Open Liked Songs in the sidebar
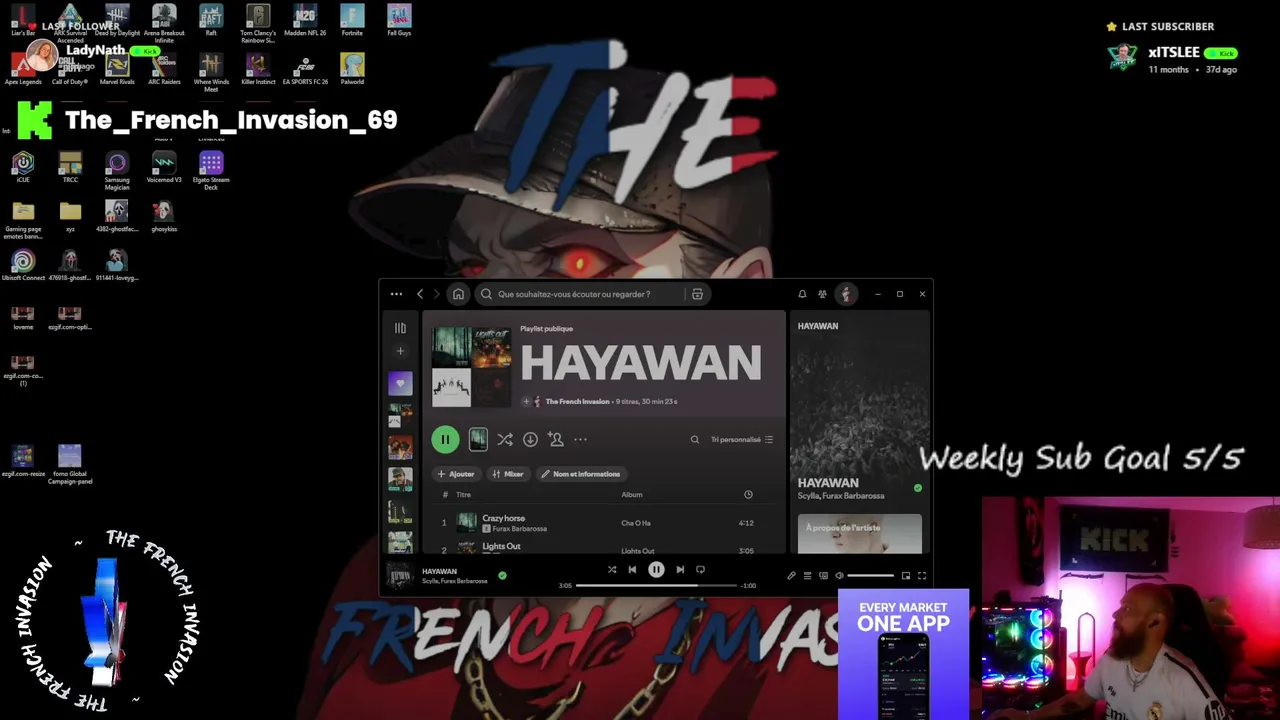1280x720 pixels. click(400, 383)
